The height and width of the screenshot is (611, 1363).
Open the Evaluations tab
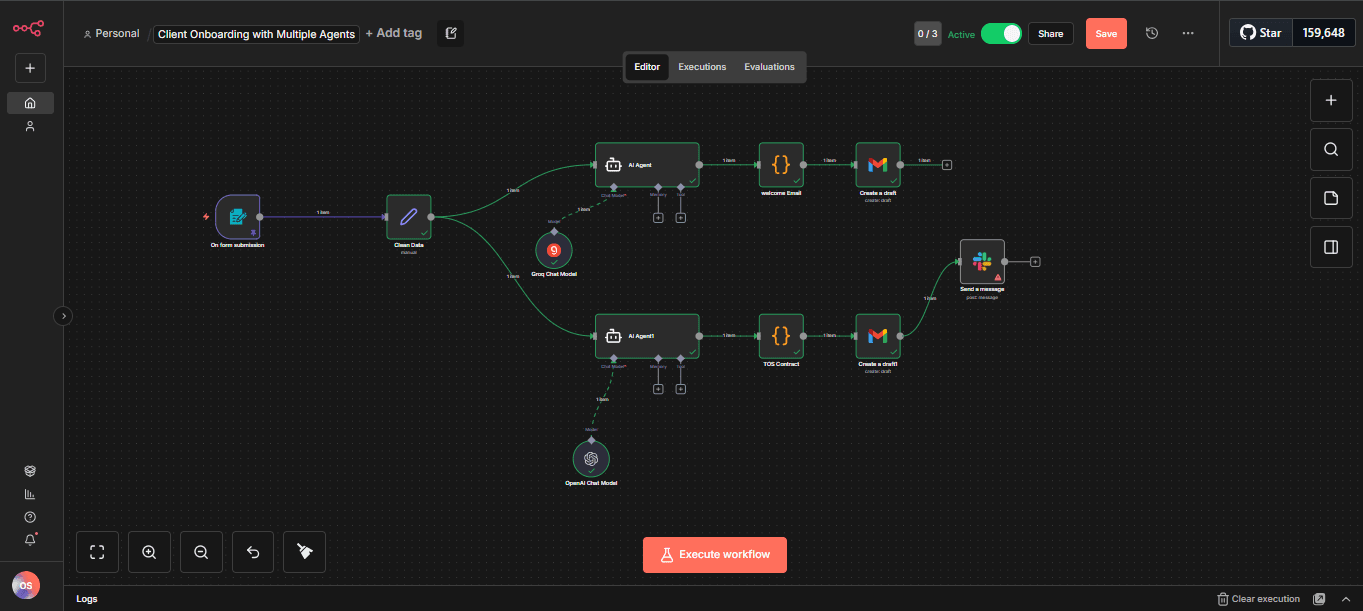point(768,66)
